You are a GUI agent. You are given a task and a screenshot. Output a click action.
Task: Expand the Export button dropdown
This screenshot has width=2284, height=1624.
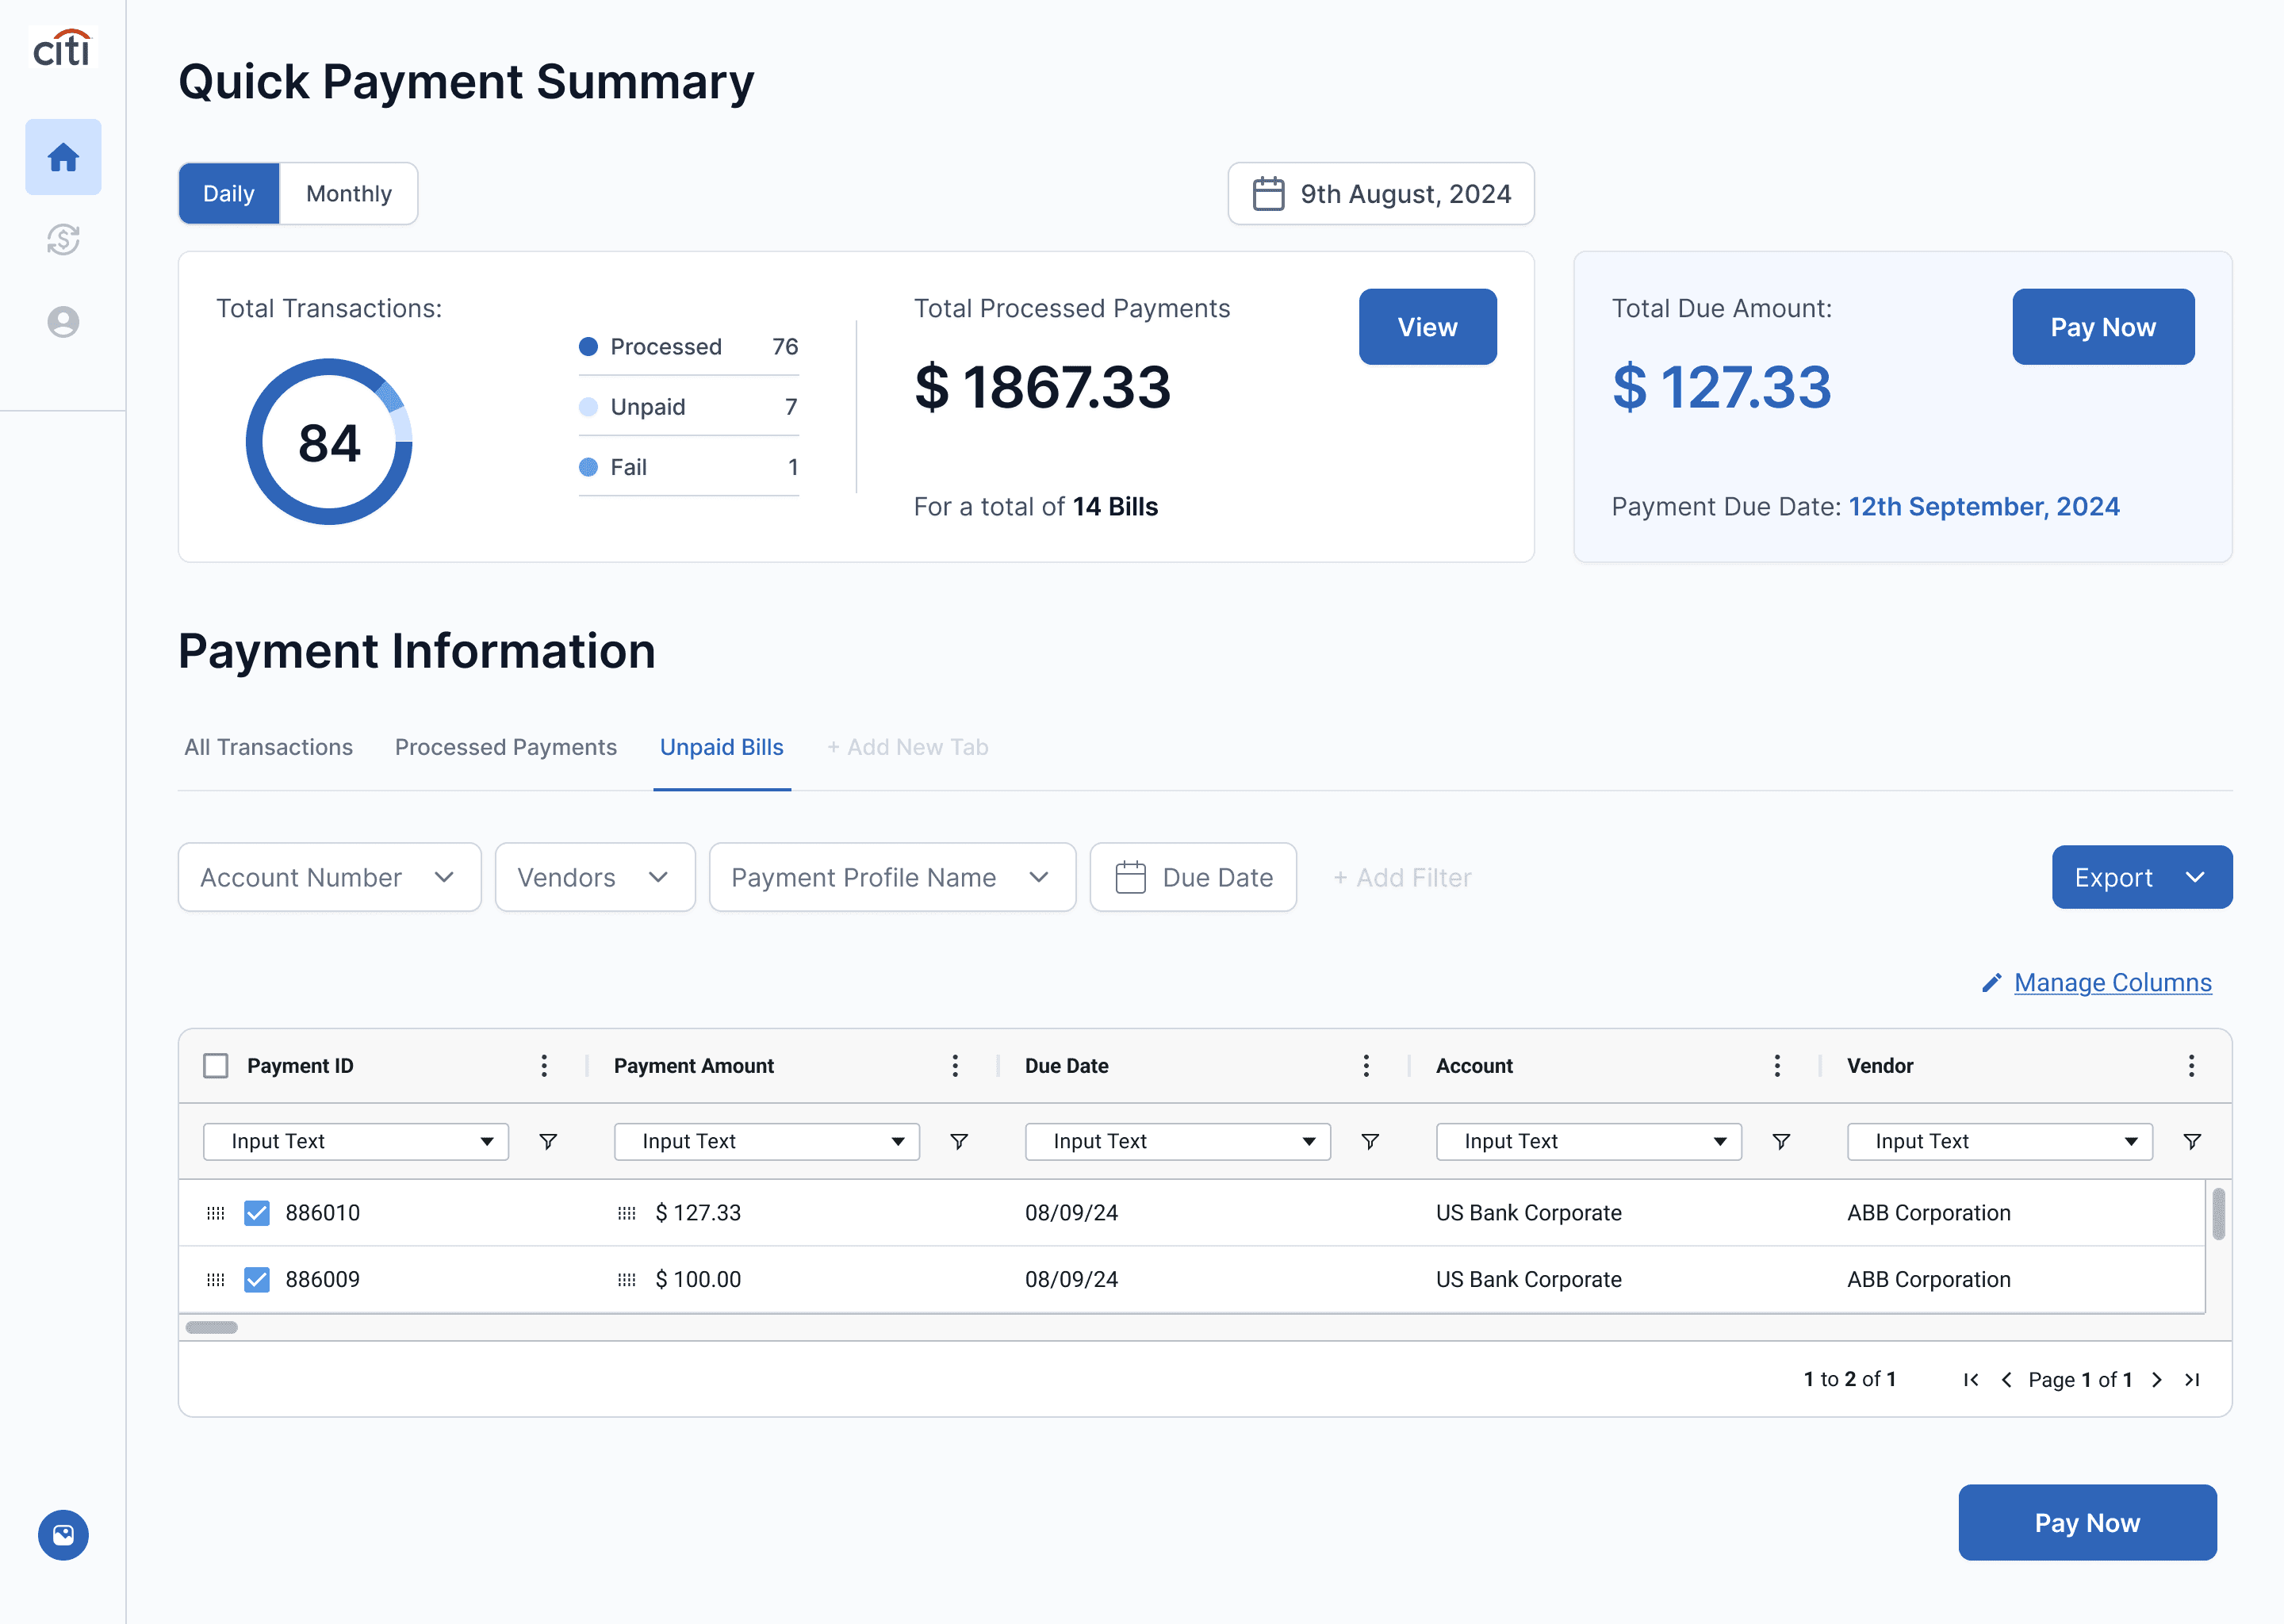(x=2142, y=877)
